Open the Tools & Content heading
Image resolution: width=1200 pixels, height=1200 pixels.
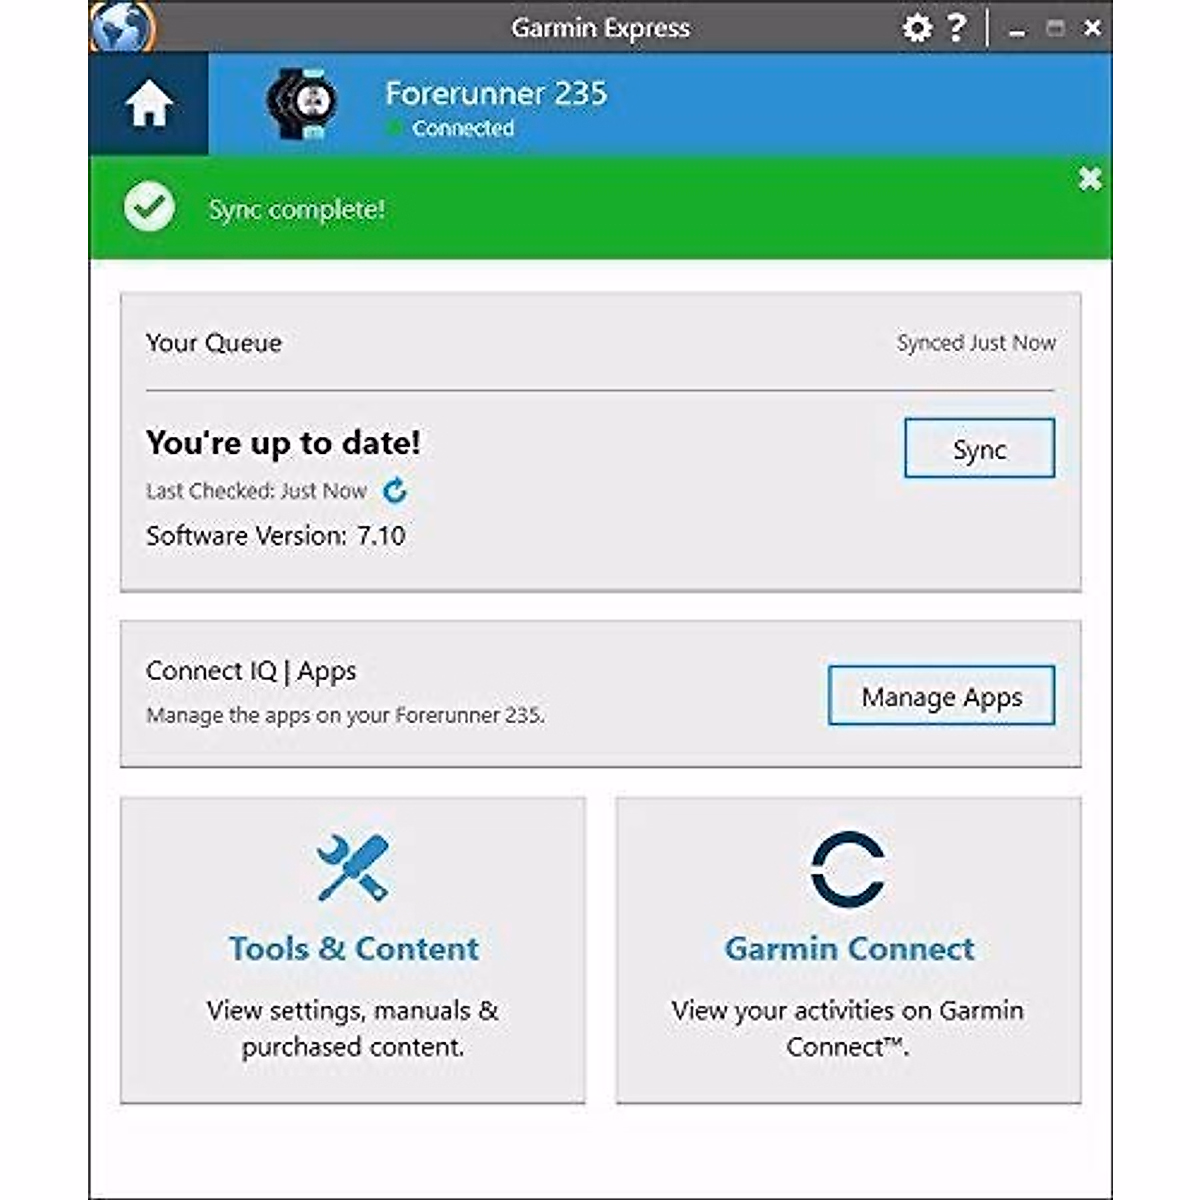click(354, 948)
